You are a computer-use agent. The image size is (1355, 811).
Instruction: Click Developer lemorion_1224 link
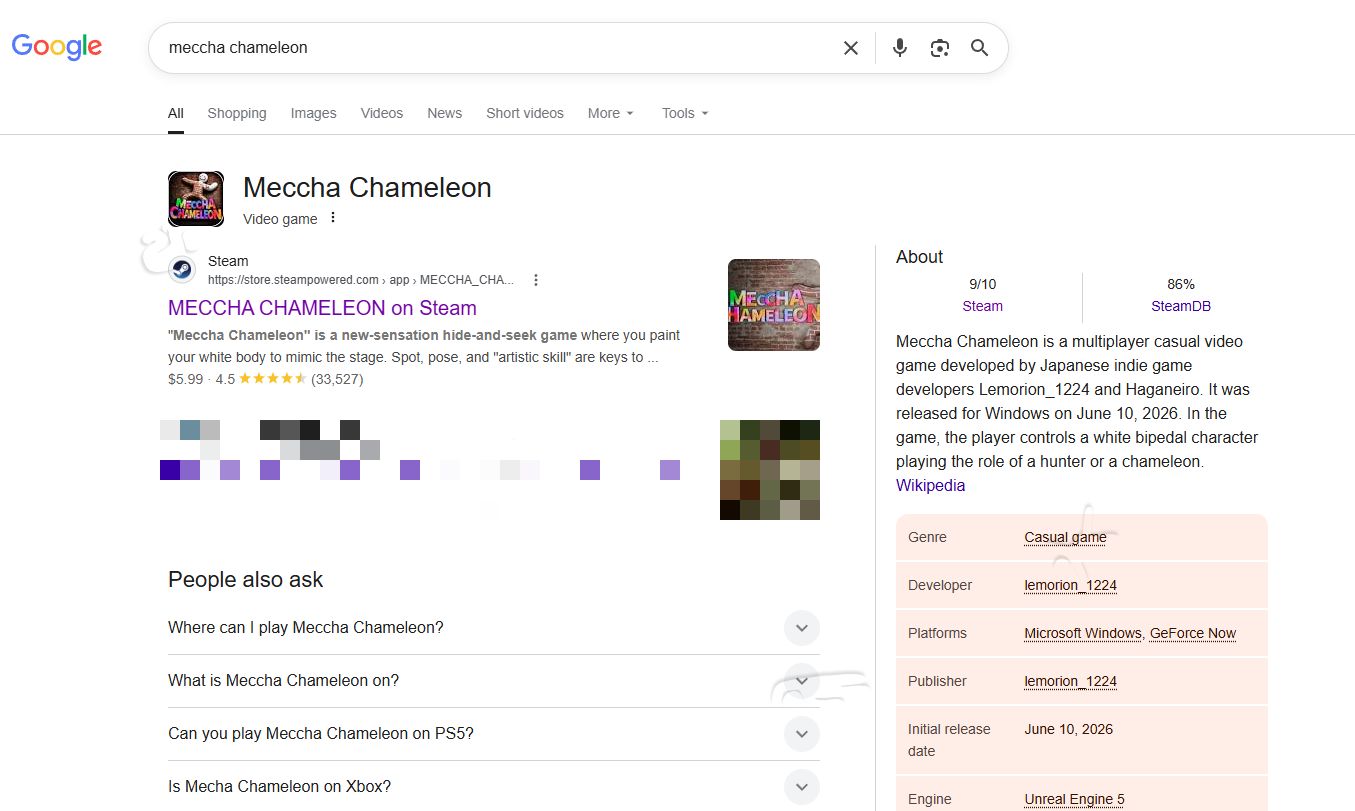(1071, 585)
